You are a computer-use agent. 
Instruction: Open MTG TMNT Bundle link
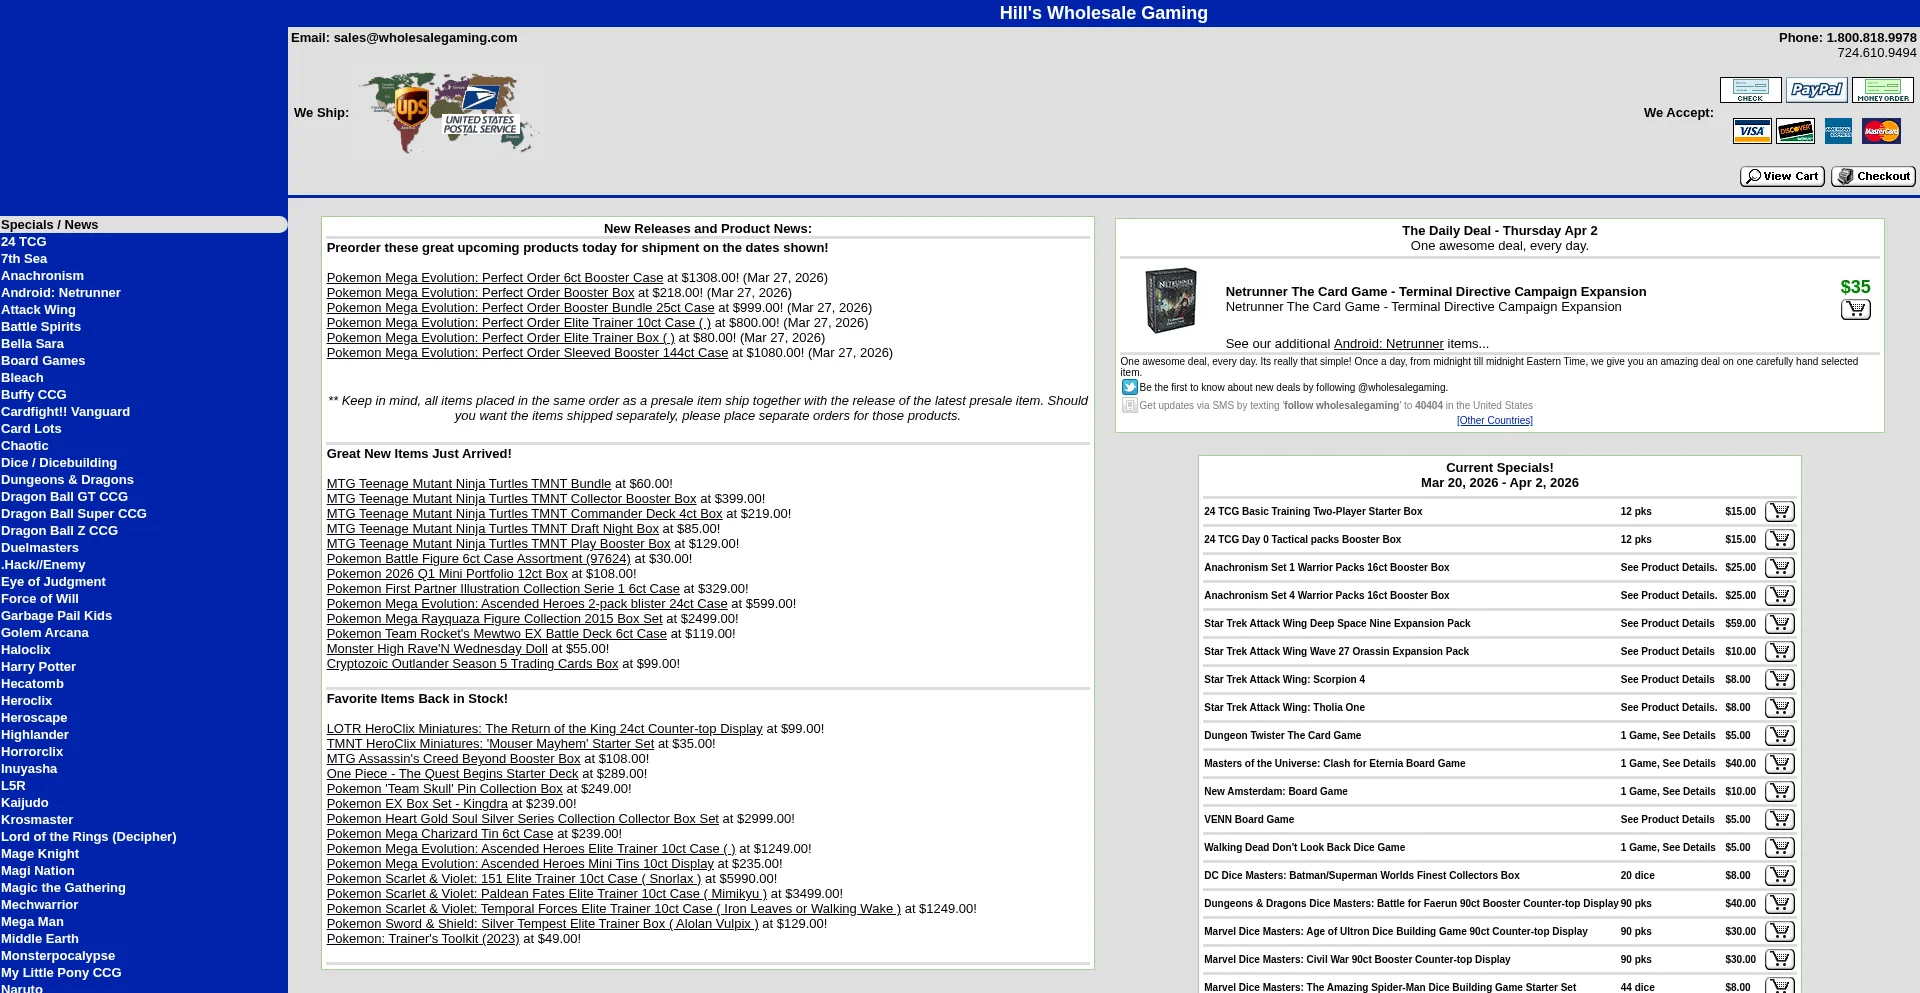(x=469, y=484)
